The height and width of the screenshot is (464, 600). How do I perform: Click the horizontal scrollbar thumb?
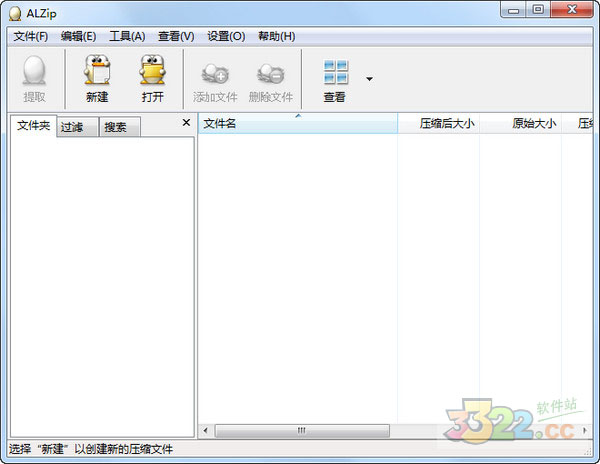click(x=302, y=431)
